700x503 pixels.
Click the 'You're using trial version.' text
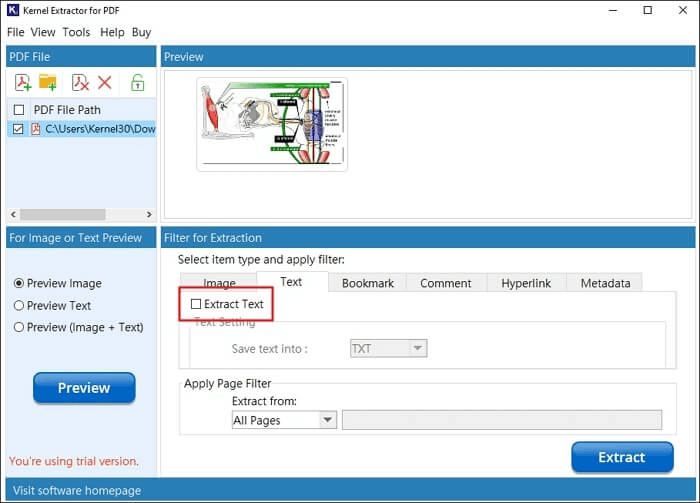pyautogui.click(x=74, y=461)
